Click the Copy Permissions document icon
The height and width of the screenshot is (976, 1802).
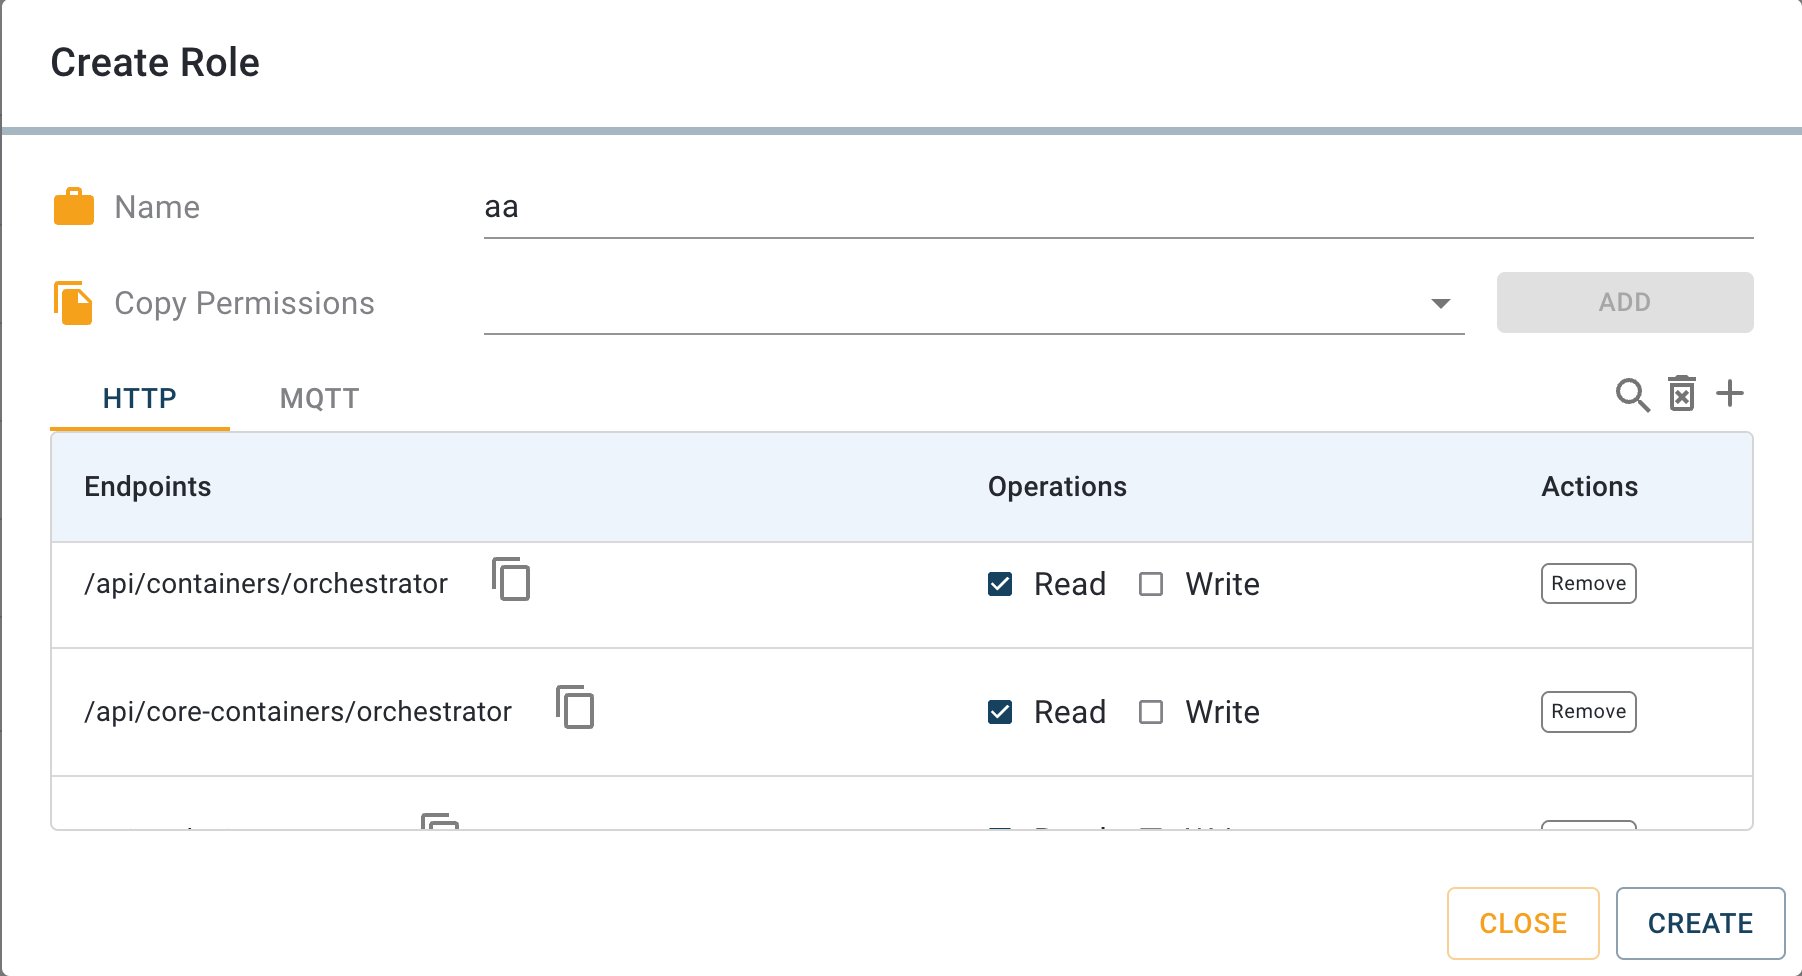pos(73,303)
